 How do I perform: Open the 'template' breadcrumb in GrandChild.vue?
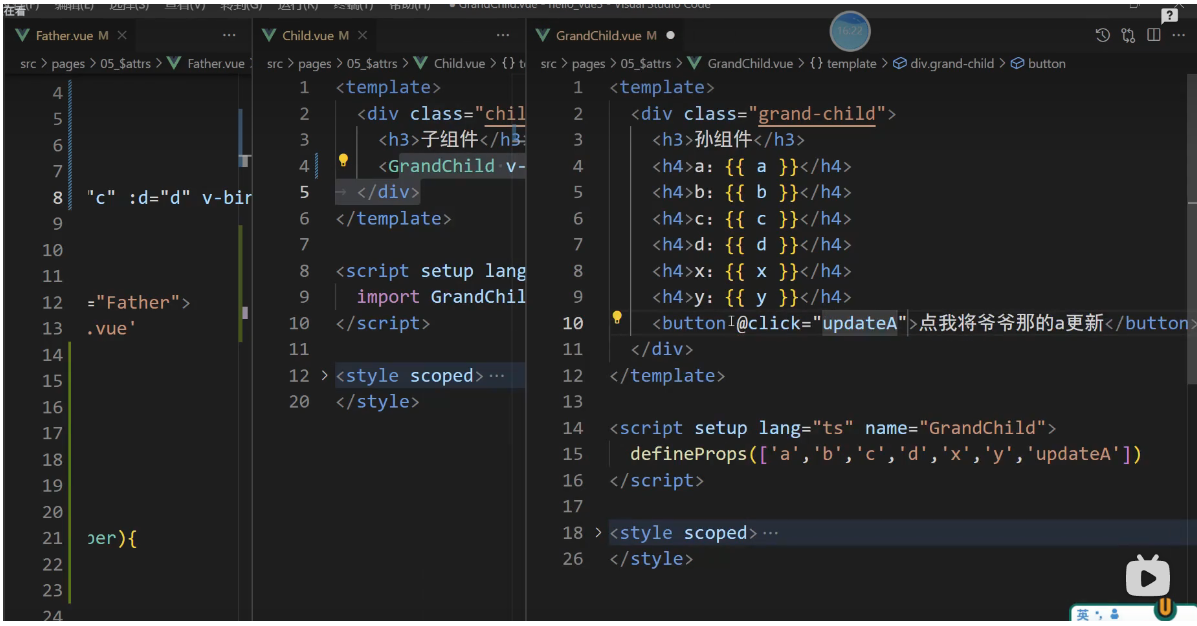[843, 64]
